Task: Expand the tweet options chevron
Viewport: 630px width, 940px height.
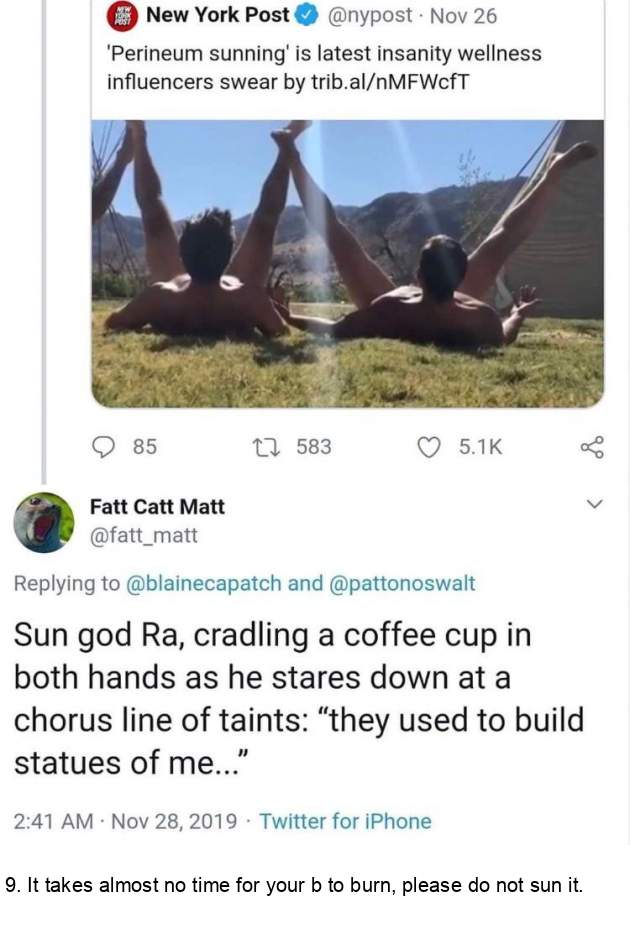Action: tap(593, 504)
